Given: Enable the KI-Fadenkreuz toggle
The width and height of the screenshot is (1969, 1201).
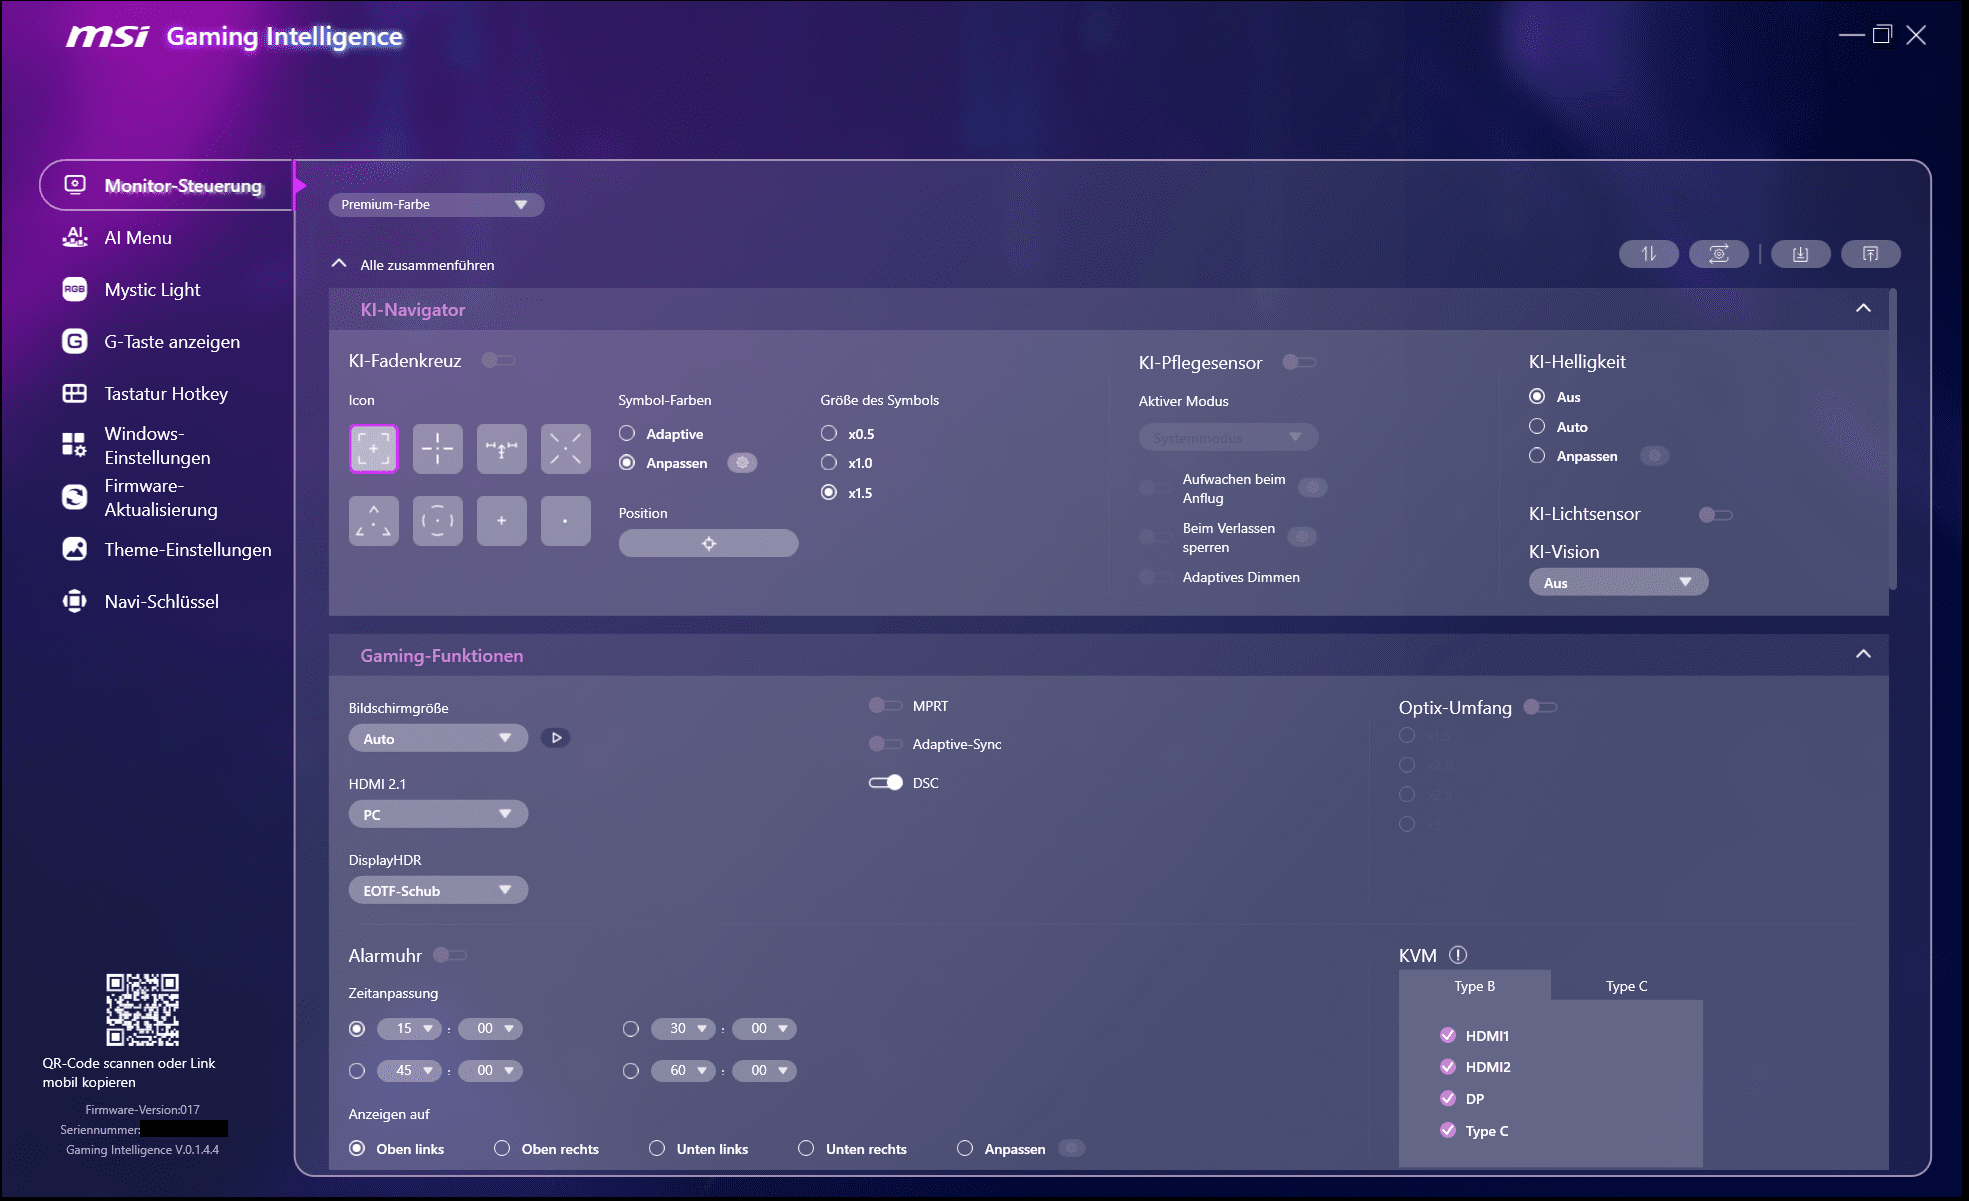Looking at the screenshot, I should (498, 360).
